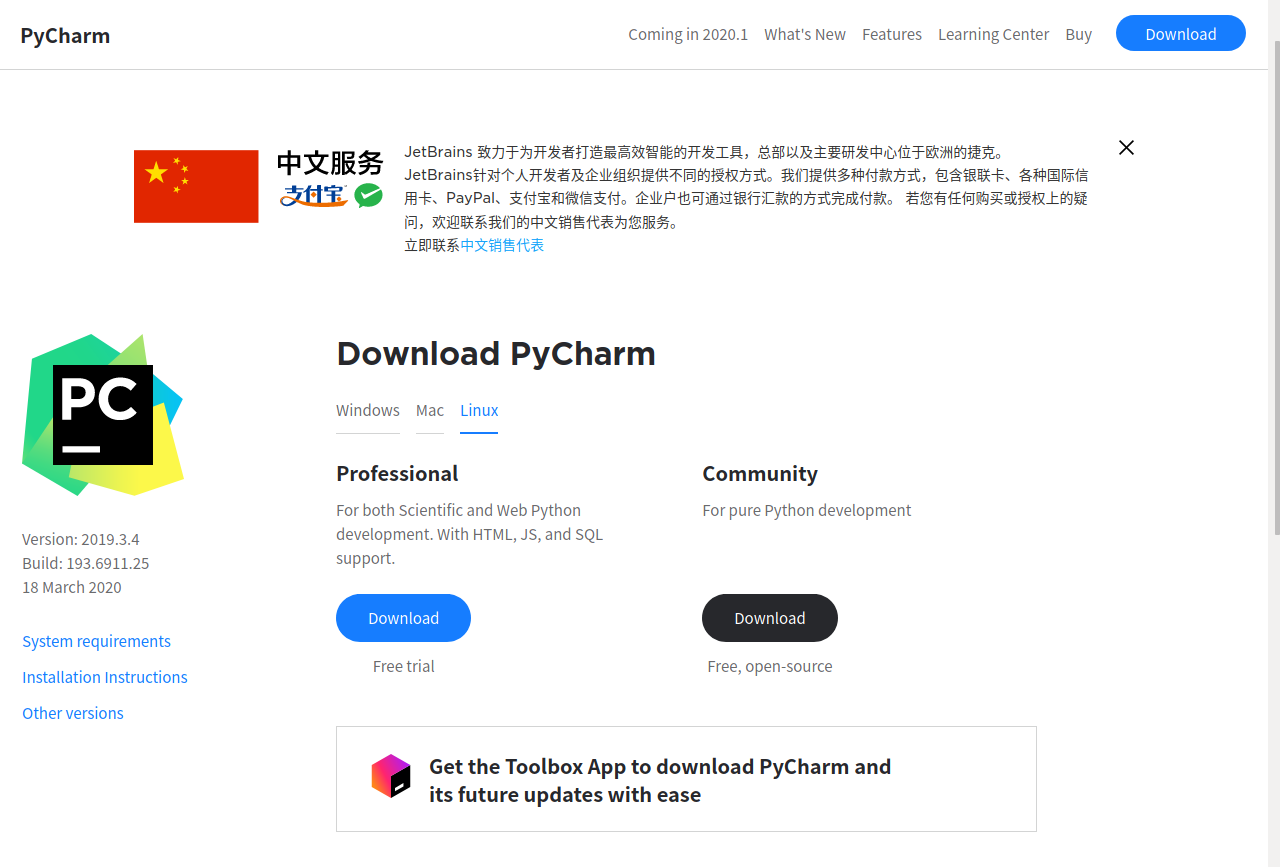Click the 'Build: 193.6911.25' text
This screenshot has width=1280, height=867.
click(86, 563)
